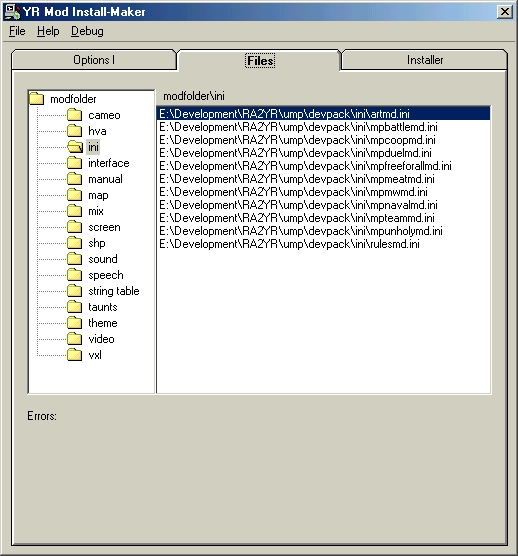Select the mpunholymd.ini file entry
This screenshot has width=518, height=556.
[x=323, y=231]
